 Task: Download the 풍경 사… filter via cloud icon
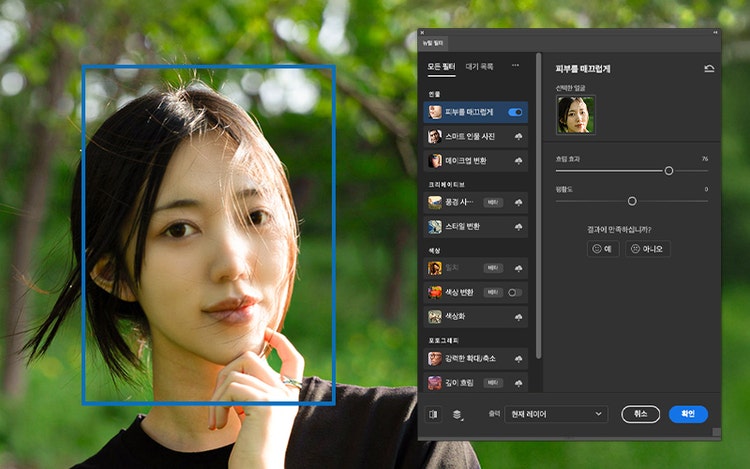click(x=518, y=203)
